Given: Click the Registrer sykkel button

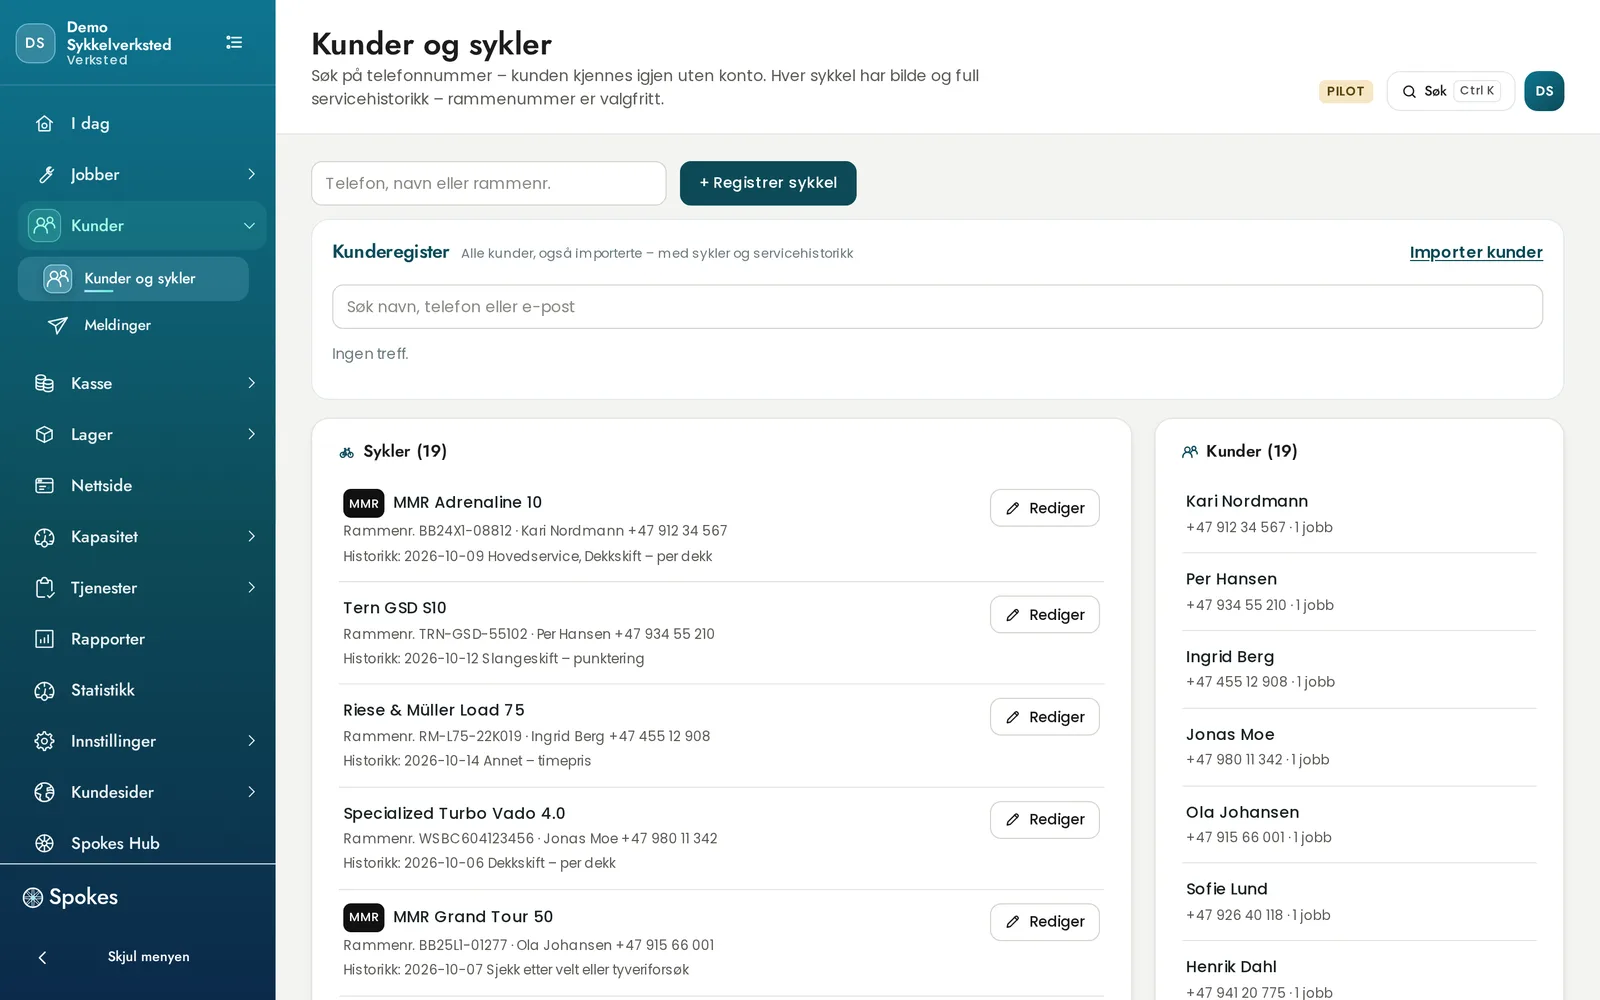Looking at the screenshot, I should (x=768, y=183).
